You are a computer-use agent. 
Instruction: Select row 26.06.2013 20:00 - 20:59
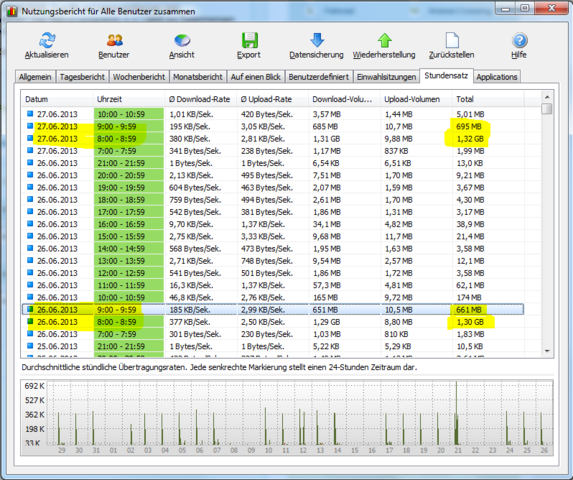(x=273, y=175)
